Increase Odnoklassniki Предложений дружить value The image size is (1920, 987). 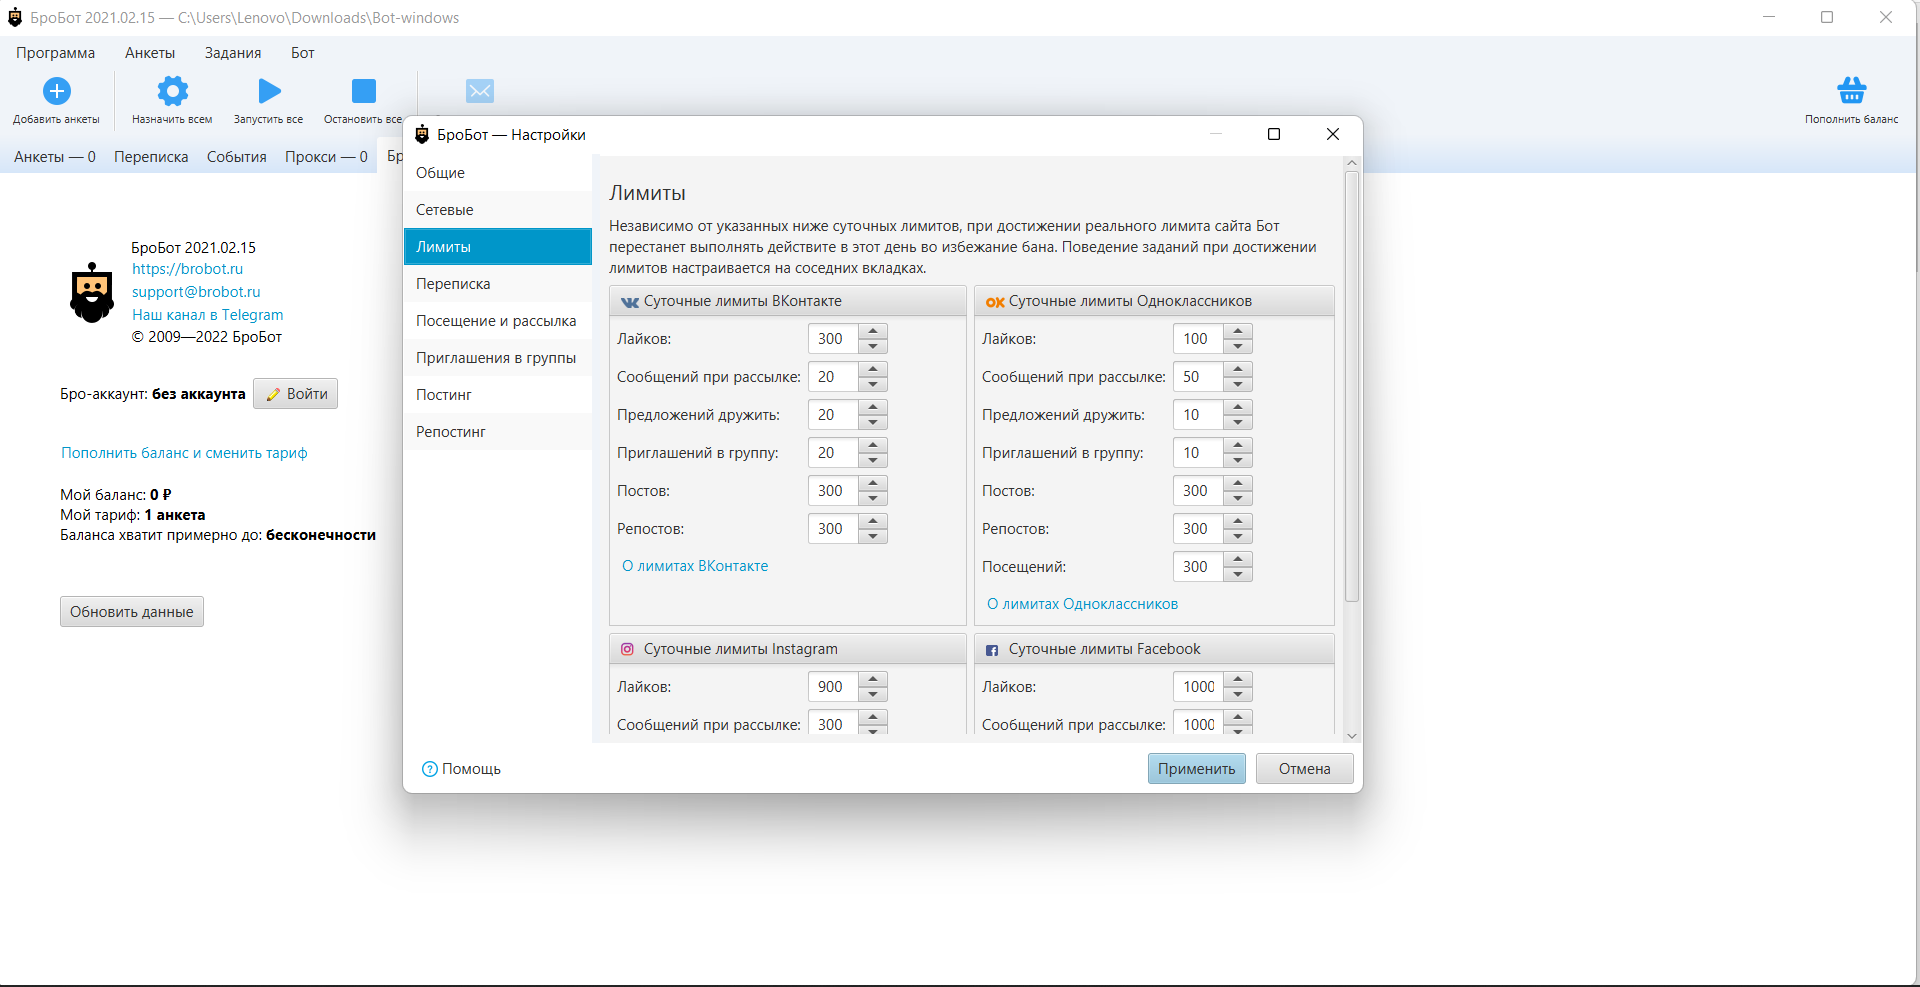(x=1238, y=407)
